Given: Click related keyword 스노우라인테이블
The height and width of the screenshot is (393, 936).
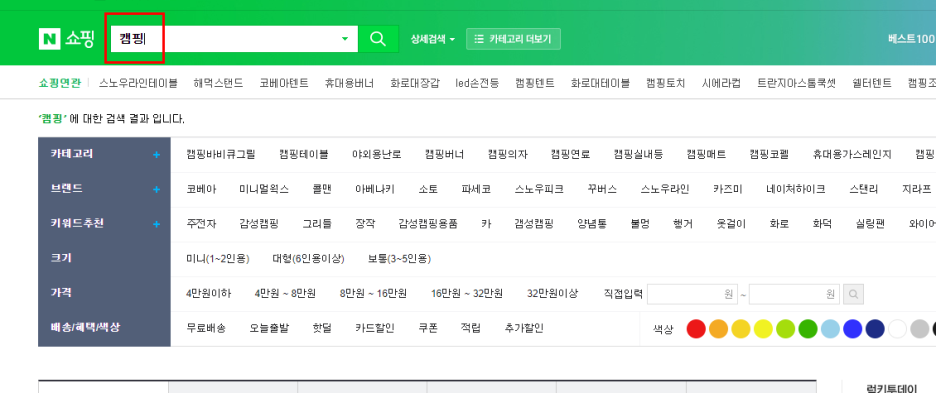Looking at the screenshot, I should [x=138, y=83].
